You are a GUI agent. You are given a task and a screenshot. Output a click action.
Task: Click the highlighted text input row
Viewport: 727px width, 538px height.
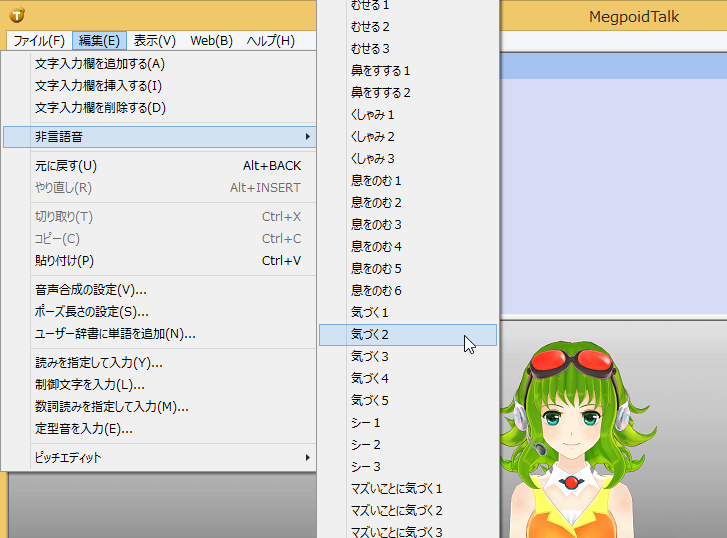pyautogui.click(x=613, y=65)
